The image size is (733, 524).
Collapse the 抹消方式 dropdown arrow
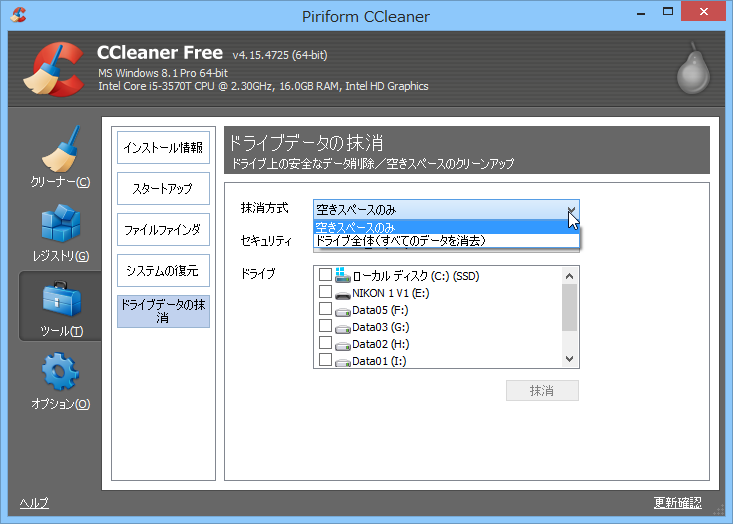point(571,210)
